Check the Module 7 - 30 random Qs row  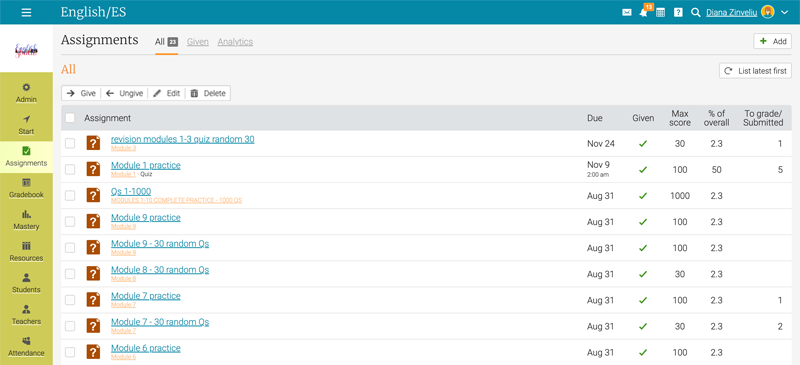[70, 326]
